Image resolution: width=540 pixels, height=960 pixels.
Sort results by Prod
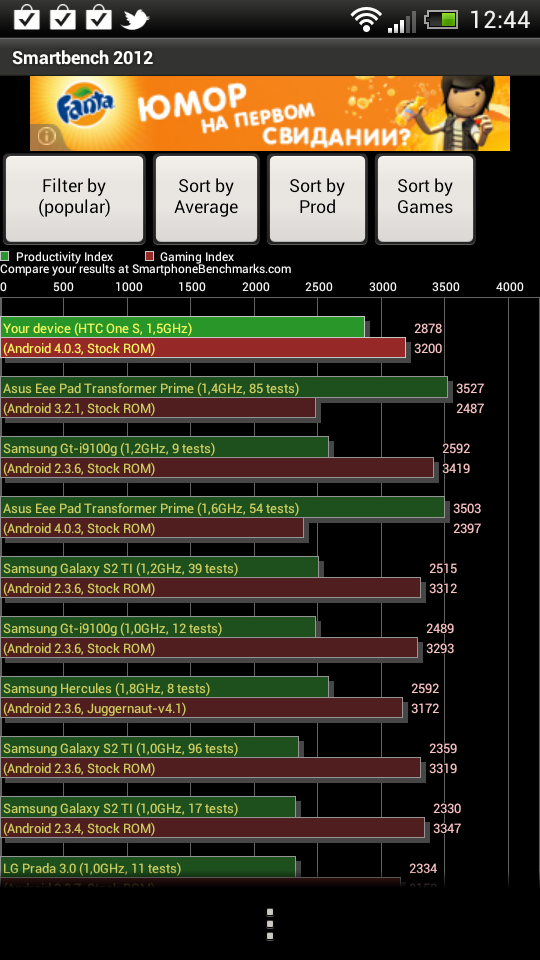tap(317, 199)
